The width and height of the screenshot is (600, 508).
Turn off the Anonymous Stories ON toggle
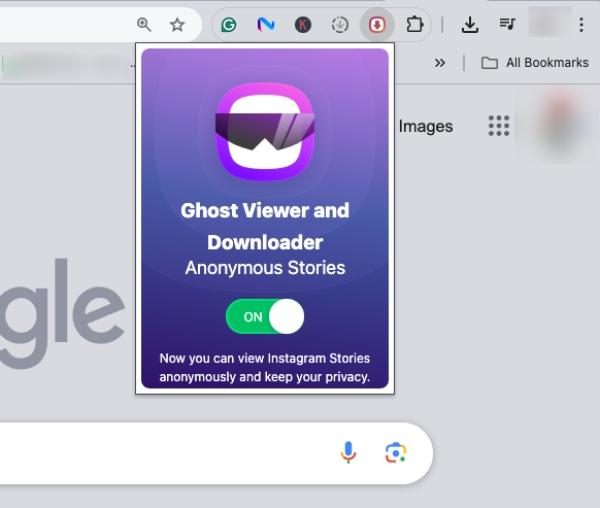click(x=265, y=316)
